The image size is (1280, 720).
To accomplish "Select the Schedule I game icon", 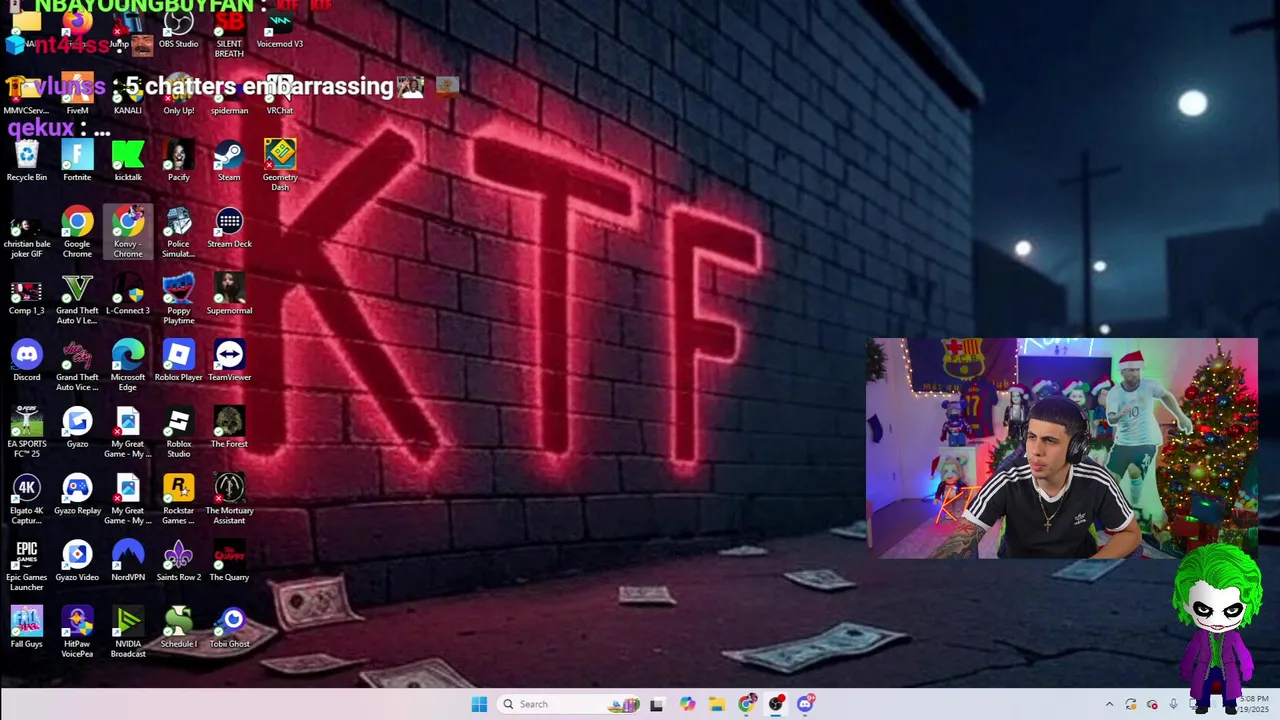I will click(x=178, y=628).
